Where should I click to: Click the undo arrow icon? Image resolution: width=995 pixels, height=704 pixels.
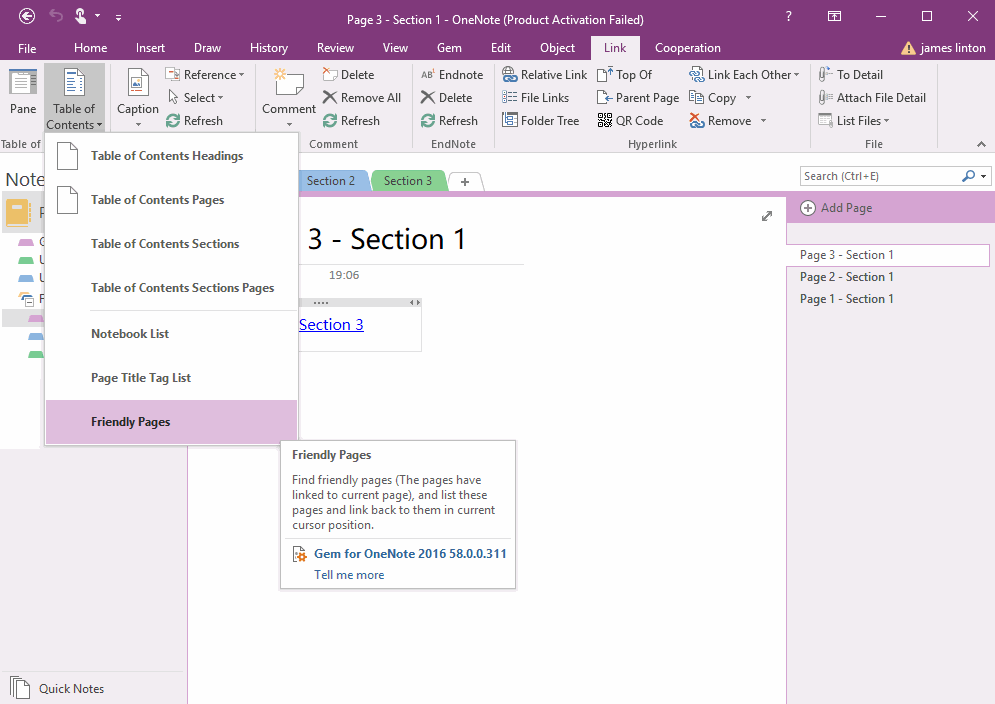[x=56, y=16]
